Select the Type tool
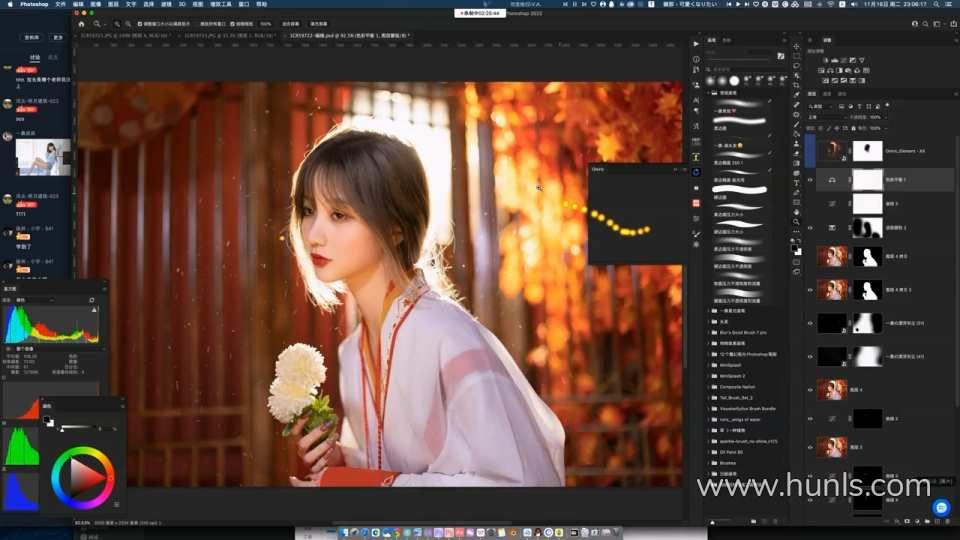Image resolution: width=960 pixels, height=540 pixels. (x=796, y=183)
